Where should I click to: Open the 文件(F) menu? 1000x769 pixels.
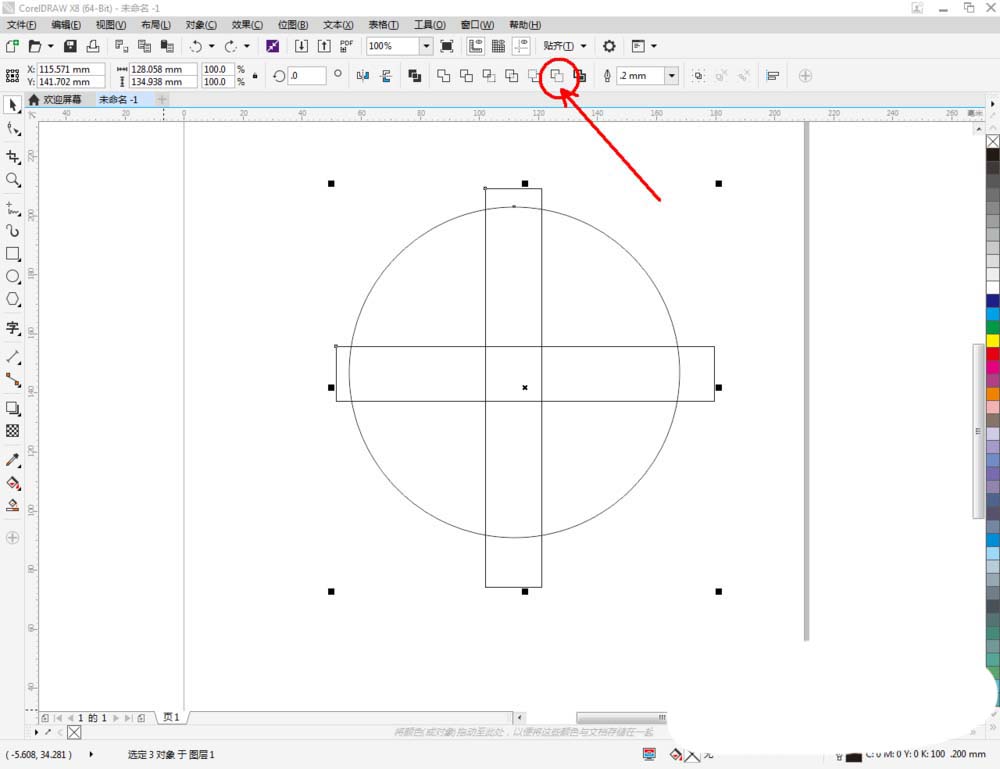point(21,25)
